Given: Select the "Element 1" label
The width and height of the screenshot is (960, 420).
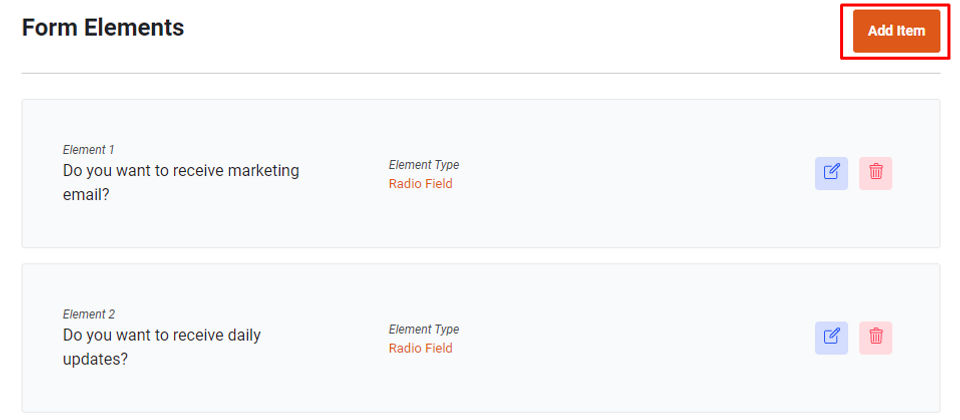Looking at the screenshot, I should coord(89,150).
